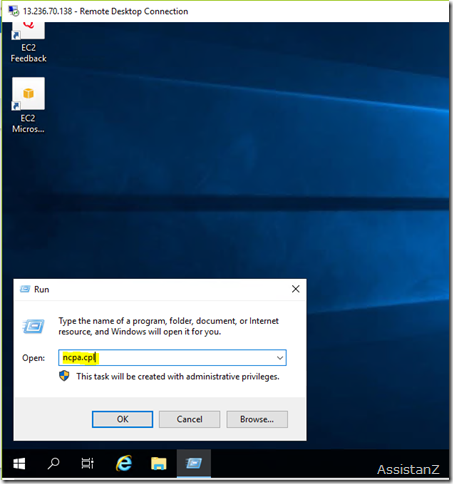Open the taskbar search magnifier
Image resolution: width=453 pixels, height=484 pixels.
coord(53,463)
